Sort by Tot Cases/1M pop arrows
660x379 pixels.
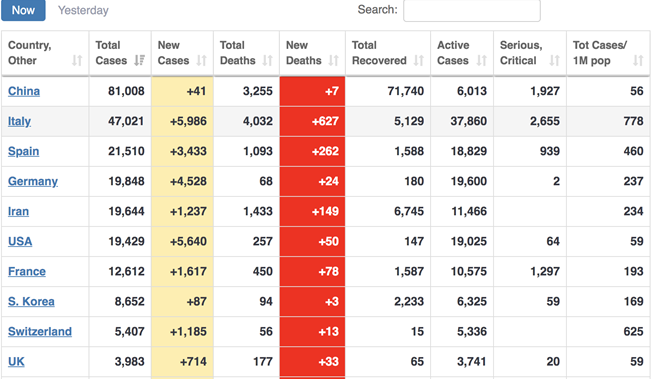638,61
